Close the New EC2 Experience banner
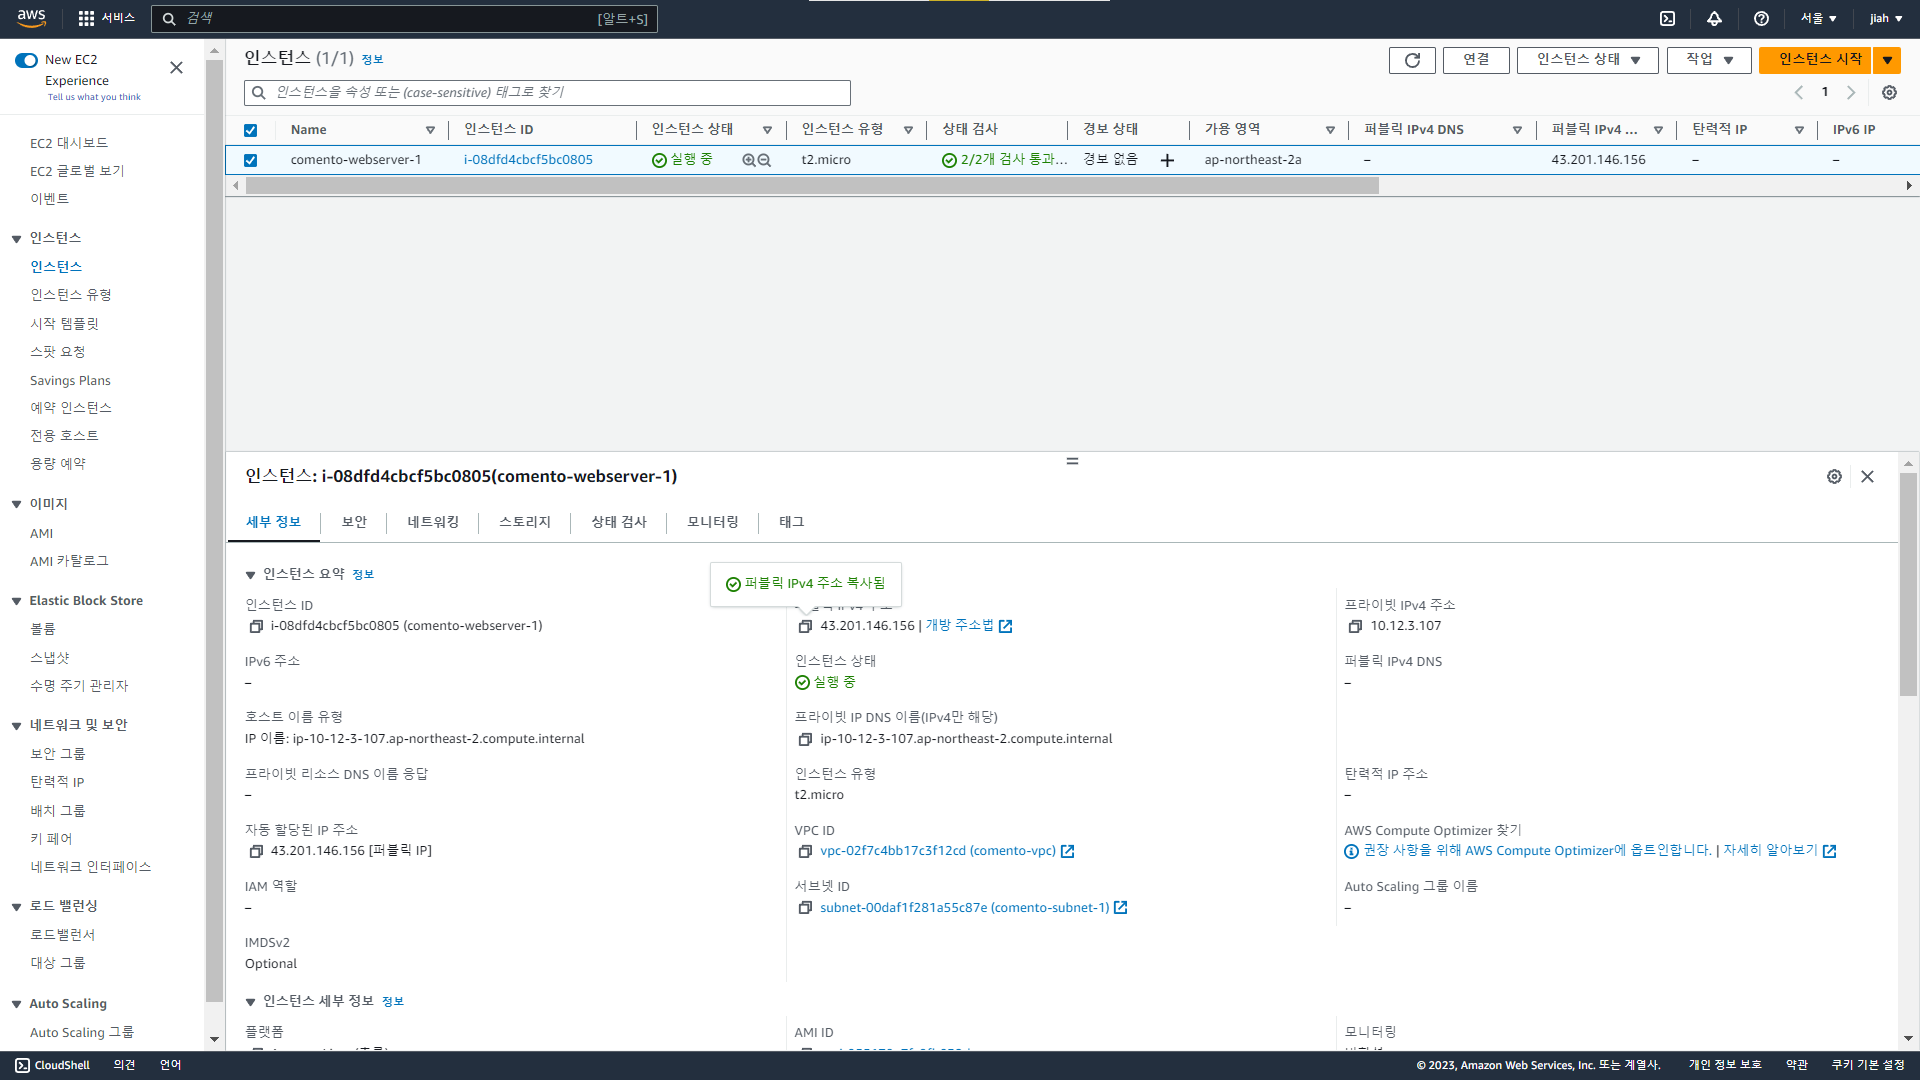 click(176, 68)
